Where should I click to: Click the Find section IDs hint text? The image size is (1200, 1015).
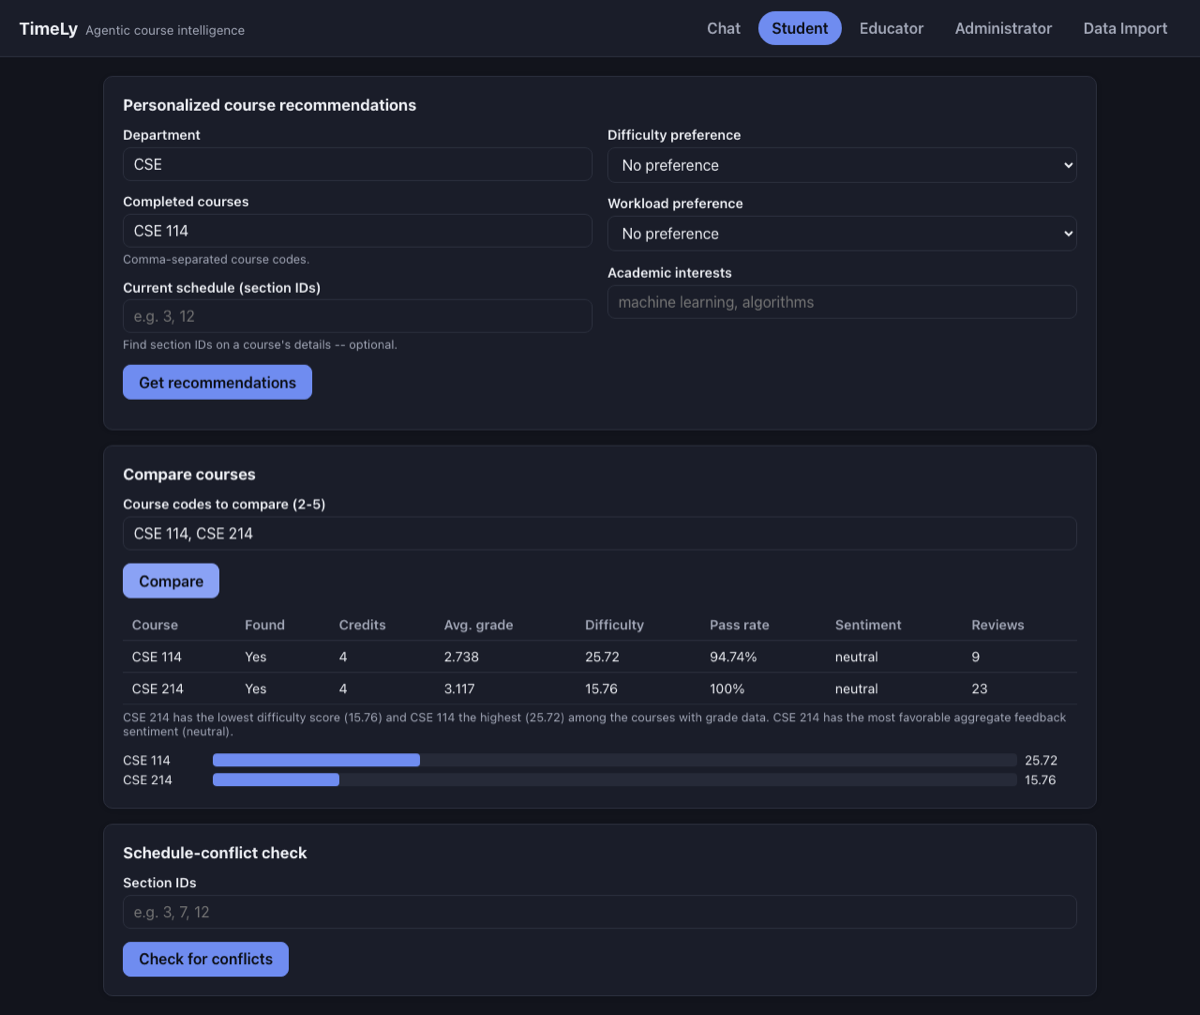tap(260, 344)
